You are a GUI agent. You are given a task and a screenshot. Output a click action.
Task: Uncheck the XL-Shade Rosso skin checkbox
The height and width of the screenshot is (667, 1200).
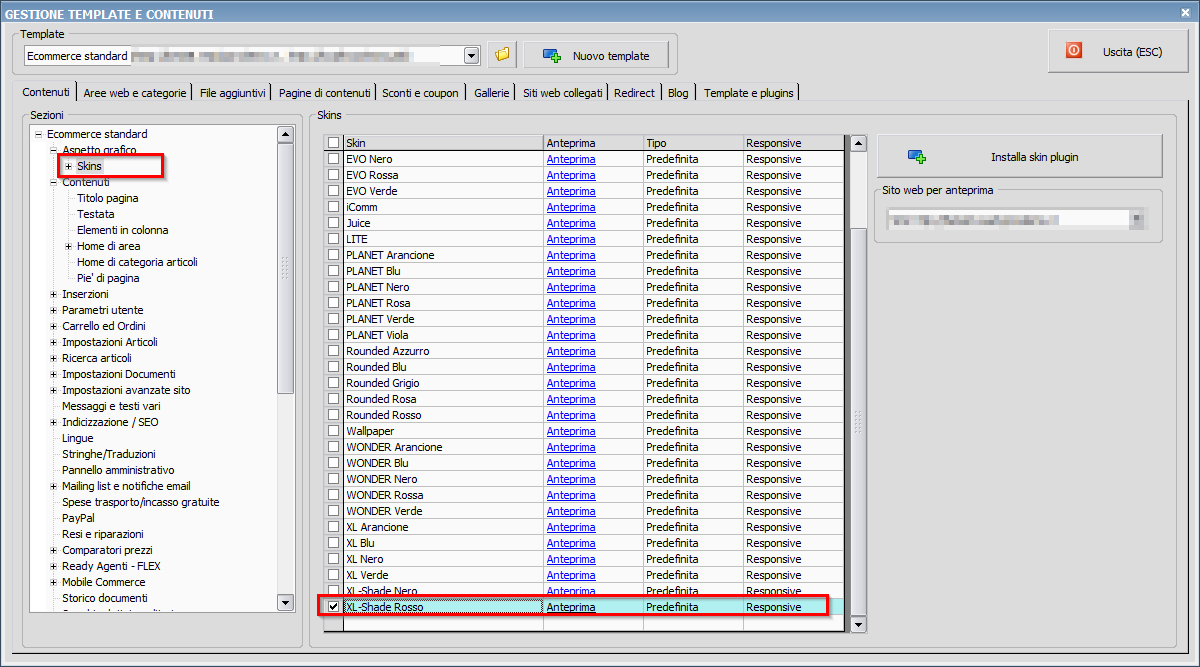334,607
